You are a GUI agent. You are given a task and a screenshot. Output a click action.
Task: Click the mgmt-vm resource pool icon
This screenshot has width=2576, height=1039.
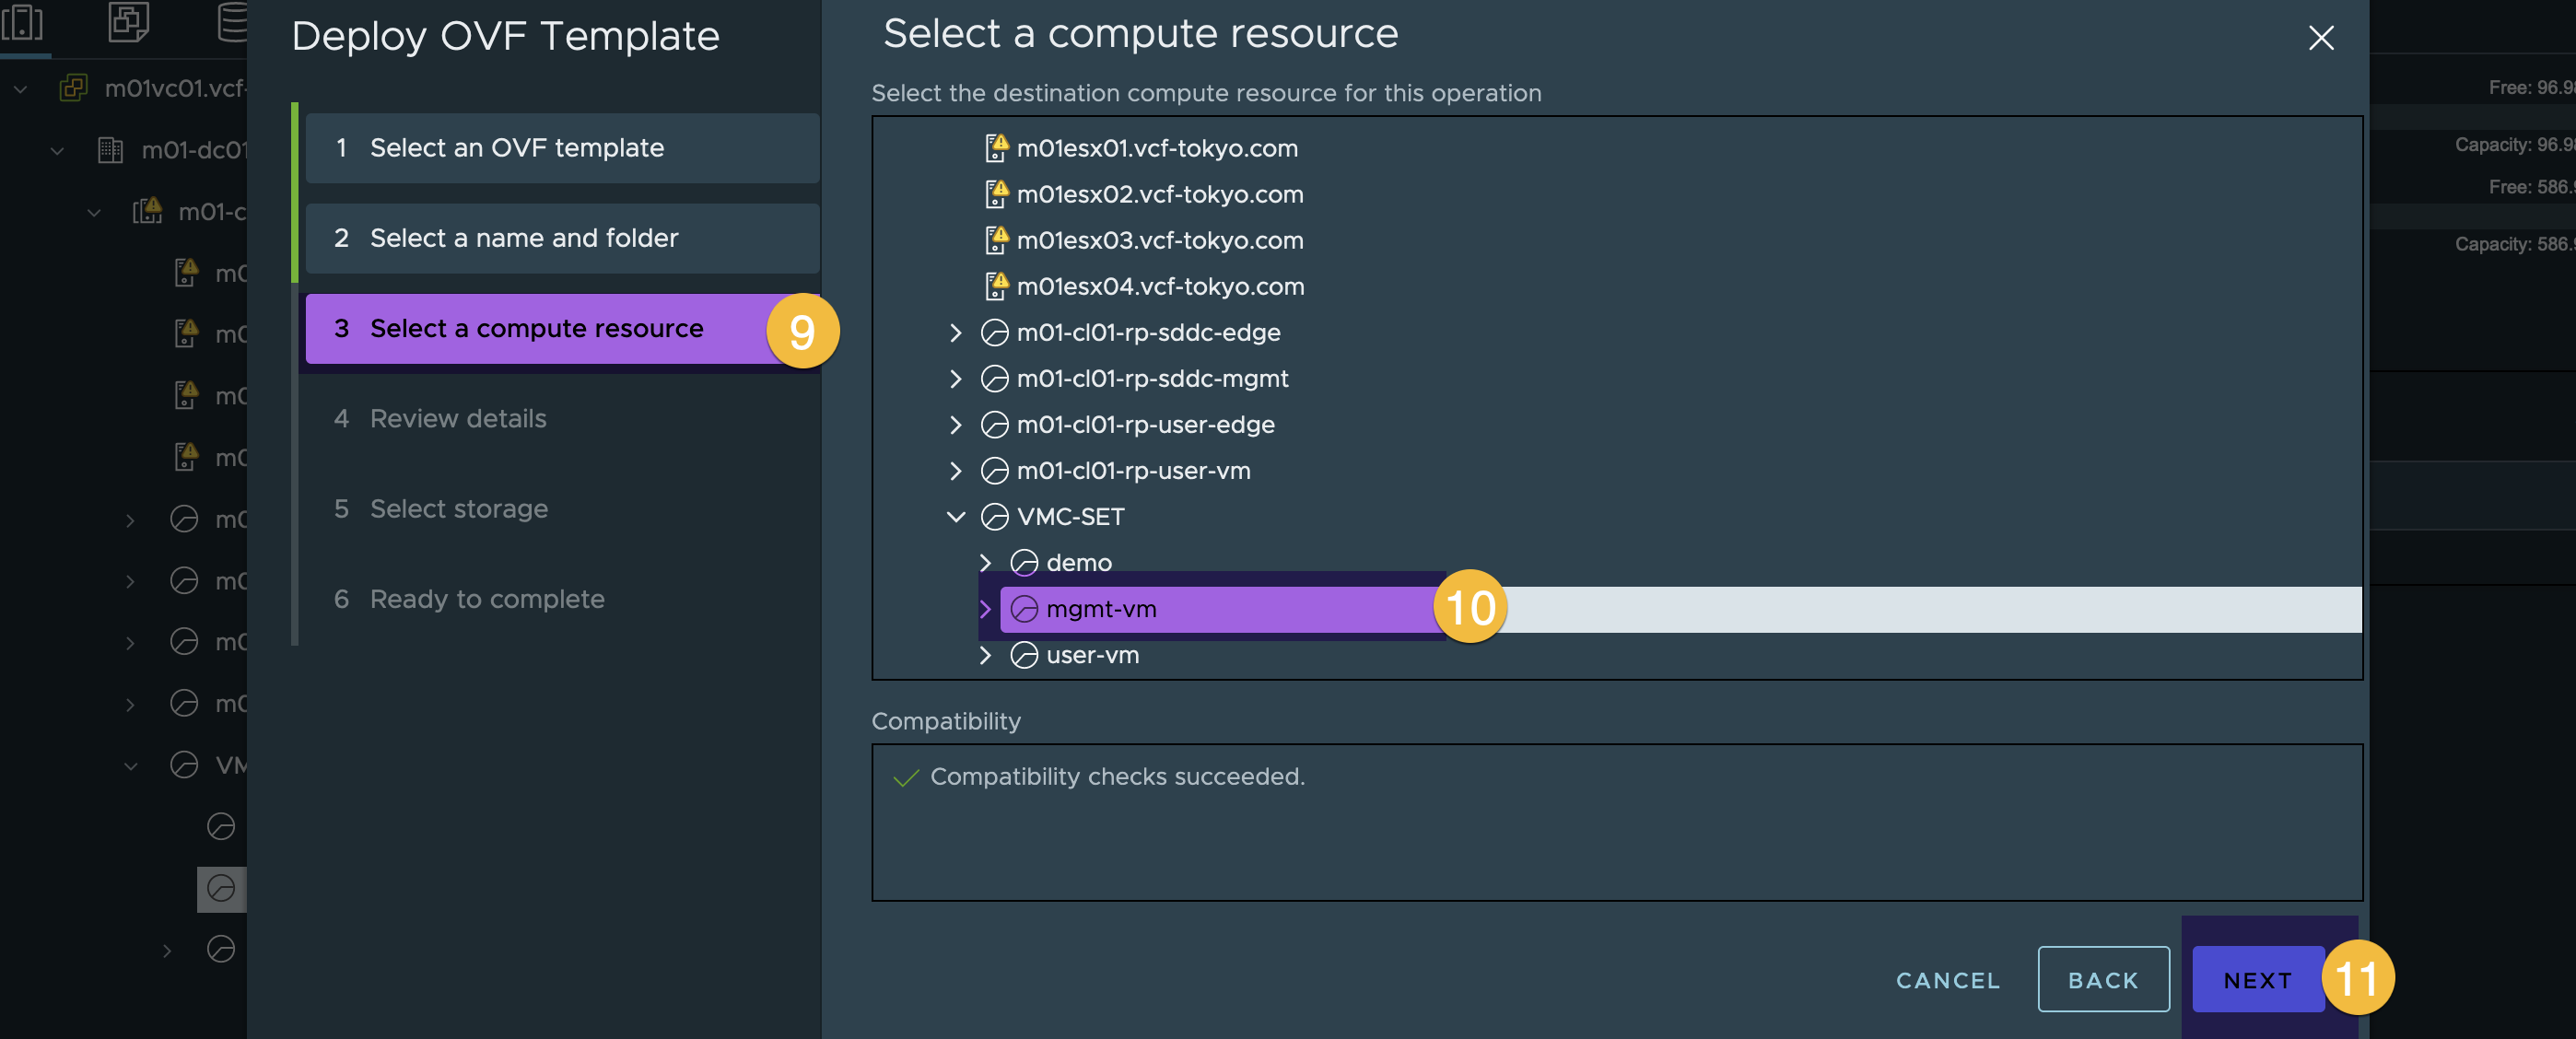(1022, 609)
